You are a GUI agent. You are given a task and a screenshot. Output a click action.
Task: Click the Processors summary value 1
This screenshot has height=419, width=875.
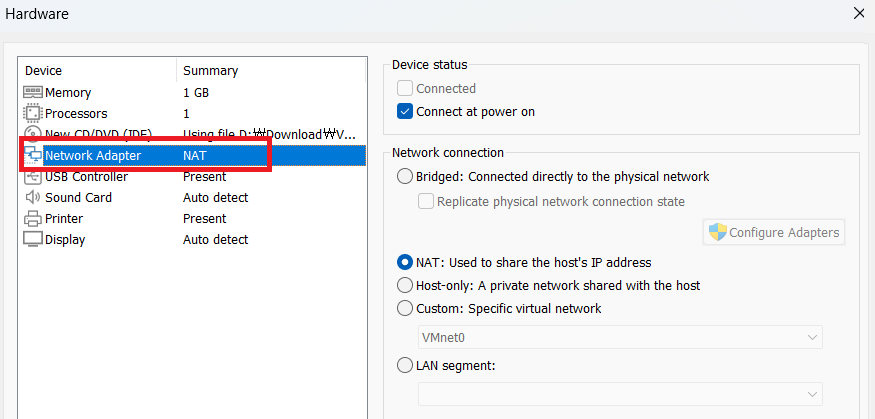(186, 114)
